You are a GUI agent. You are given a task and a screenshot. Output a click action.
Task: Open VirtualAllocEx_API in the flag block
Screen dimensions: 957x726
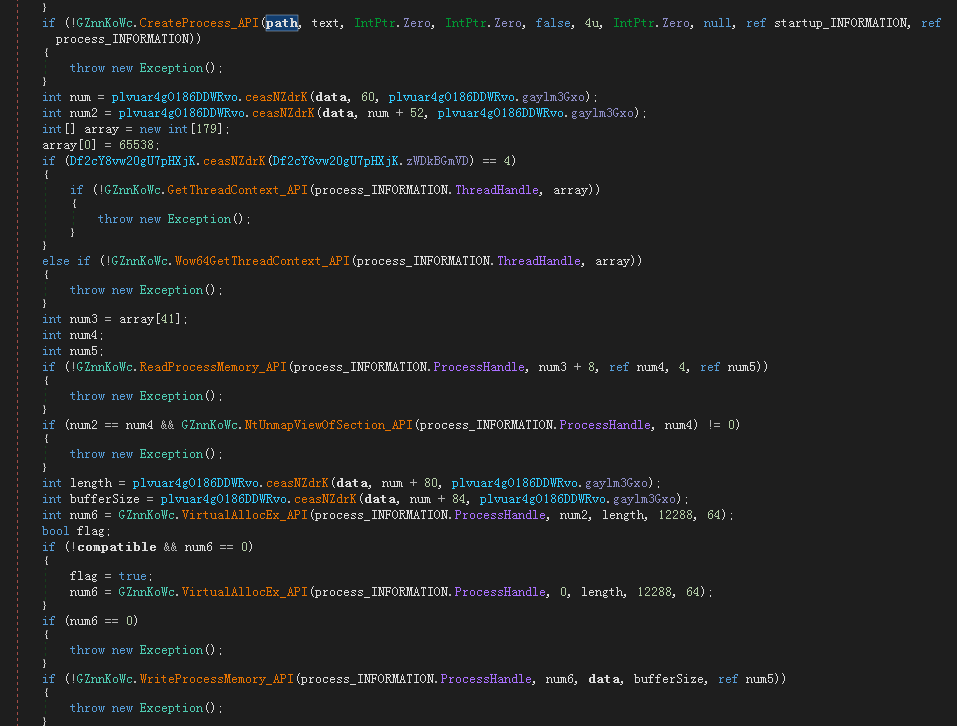click(245, 592)
